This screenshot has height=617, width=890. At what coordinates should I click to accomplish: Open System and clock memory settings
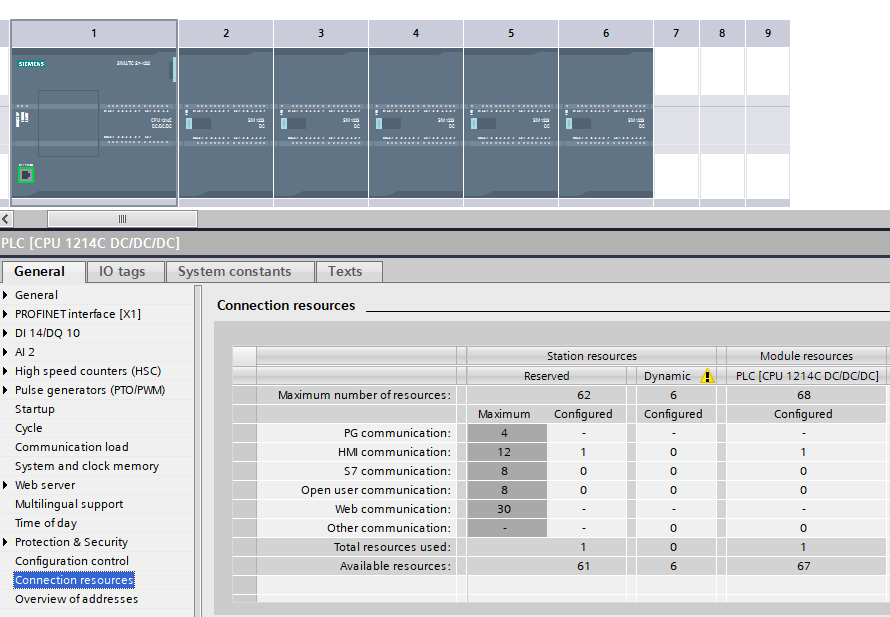pos(86,466)
